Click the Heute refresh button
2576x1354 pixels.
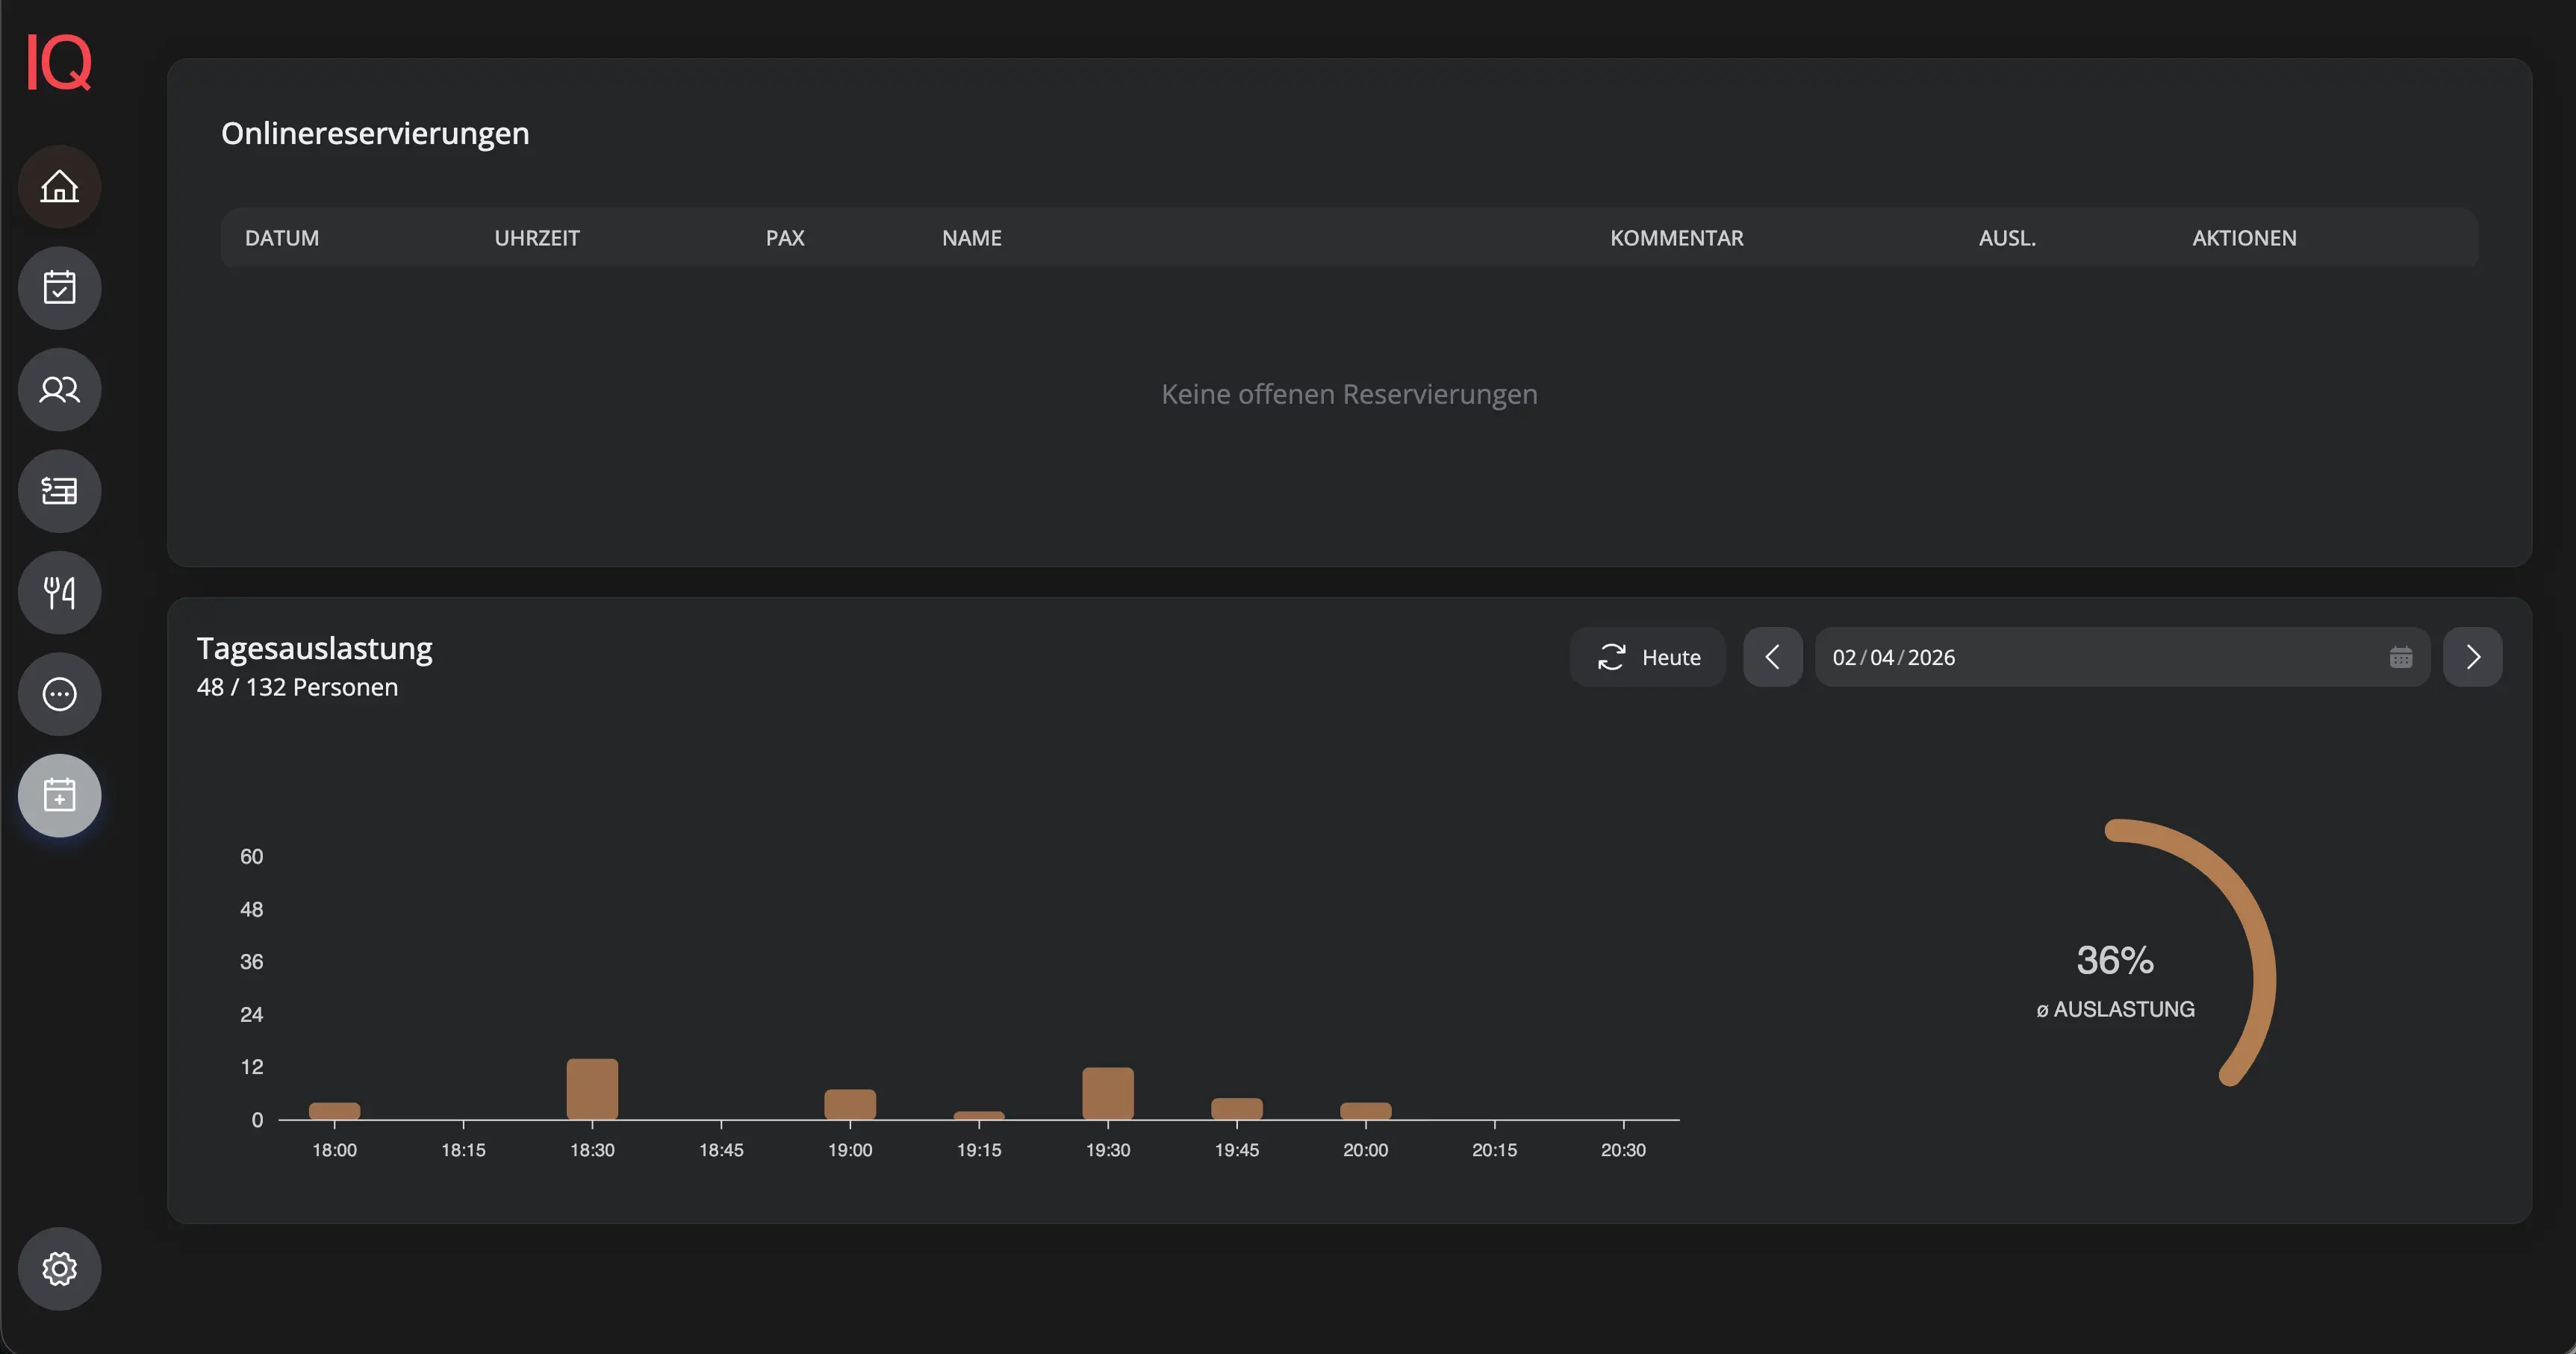(x=1647, y=657)
